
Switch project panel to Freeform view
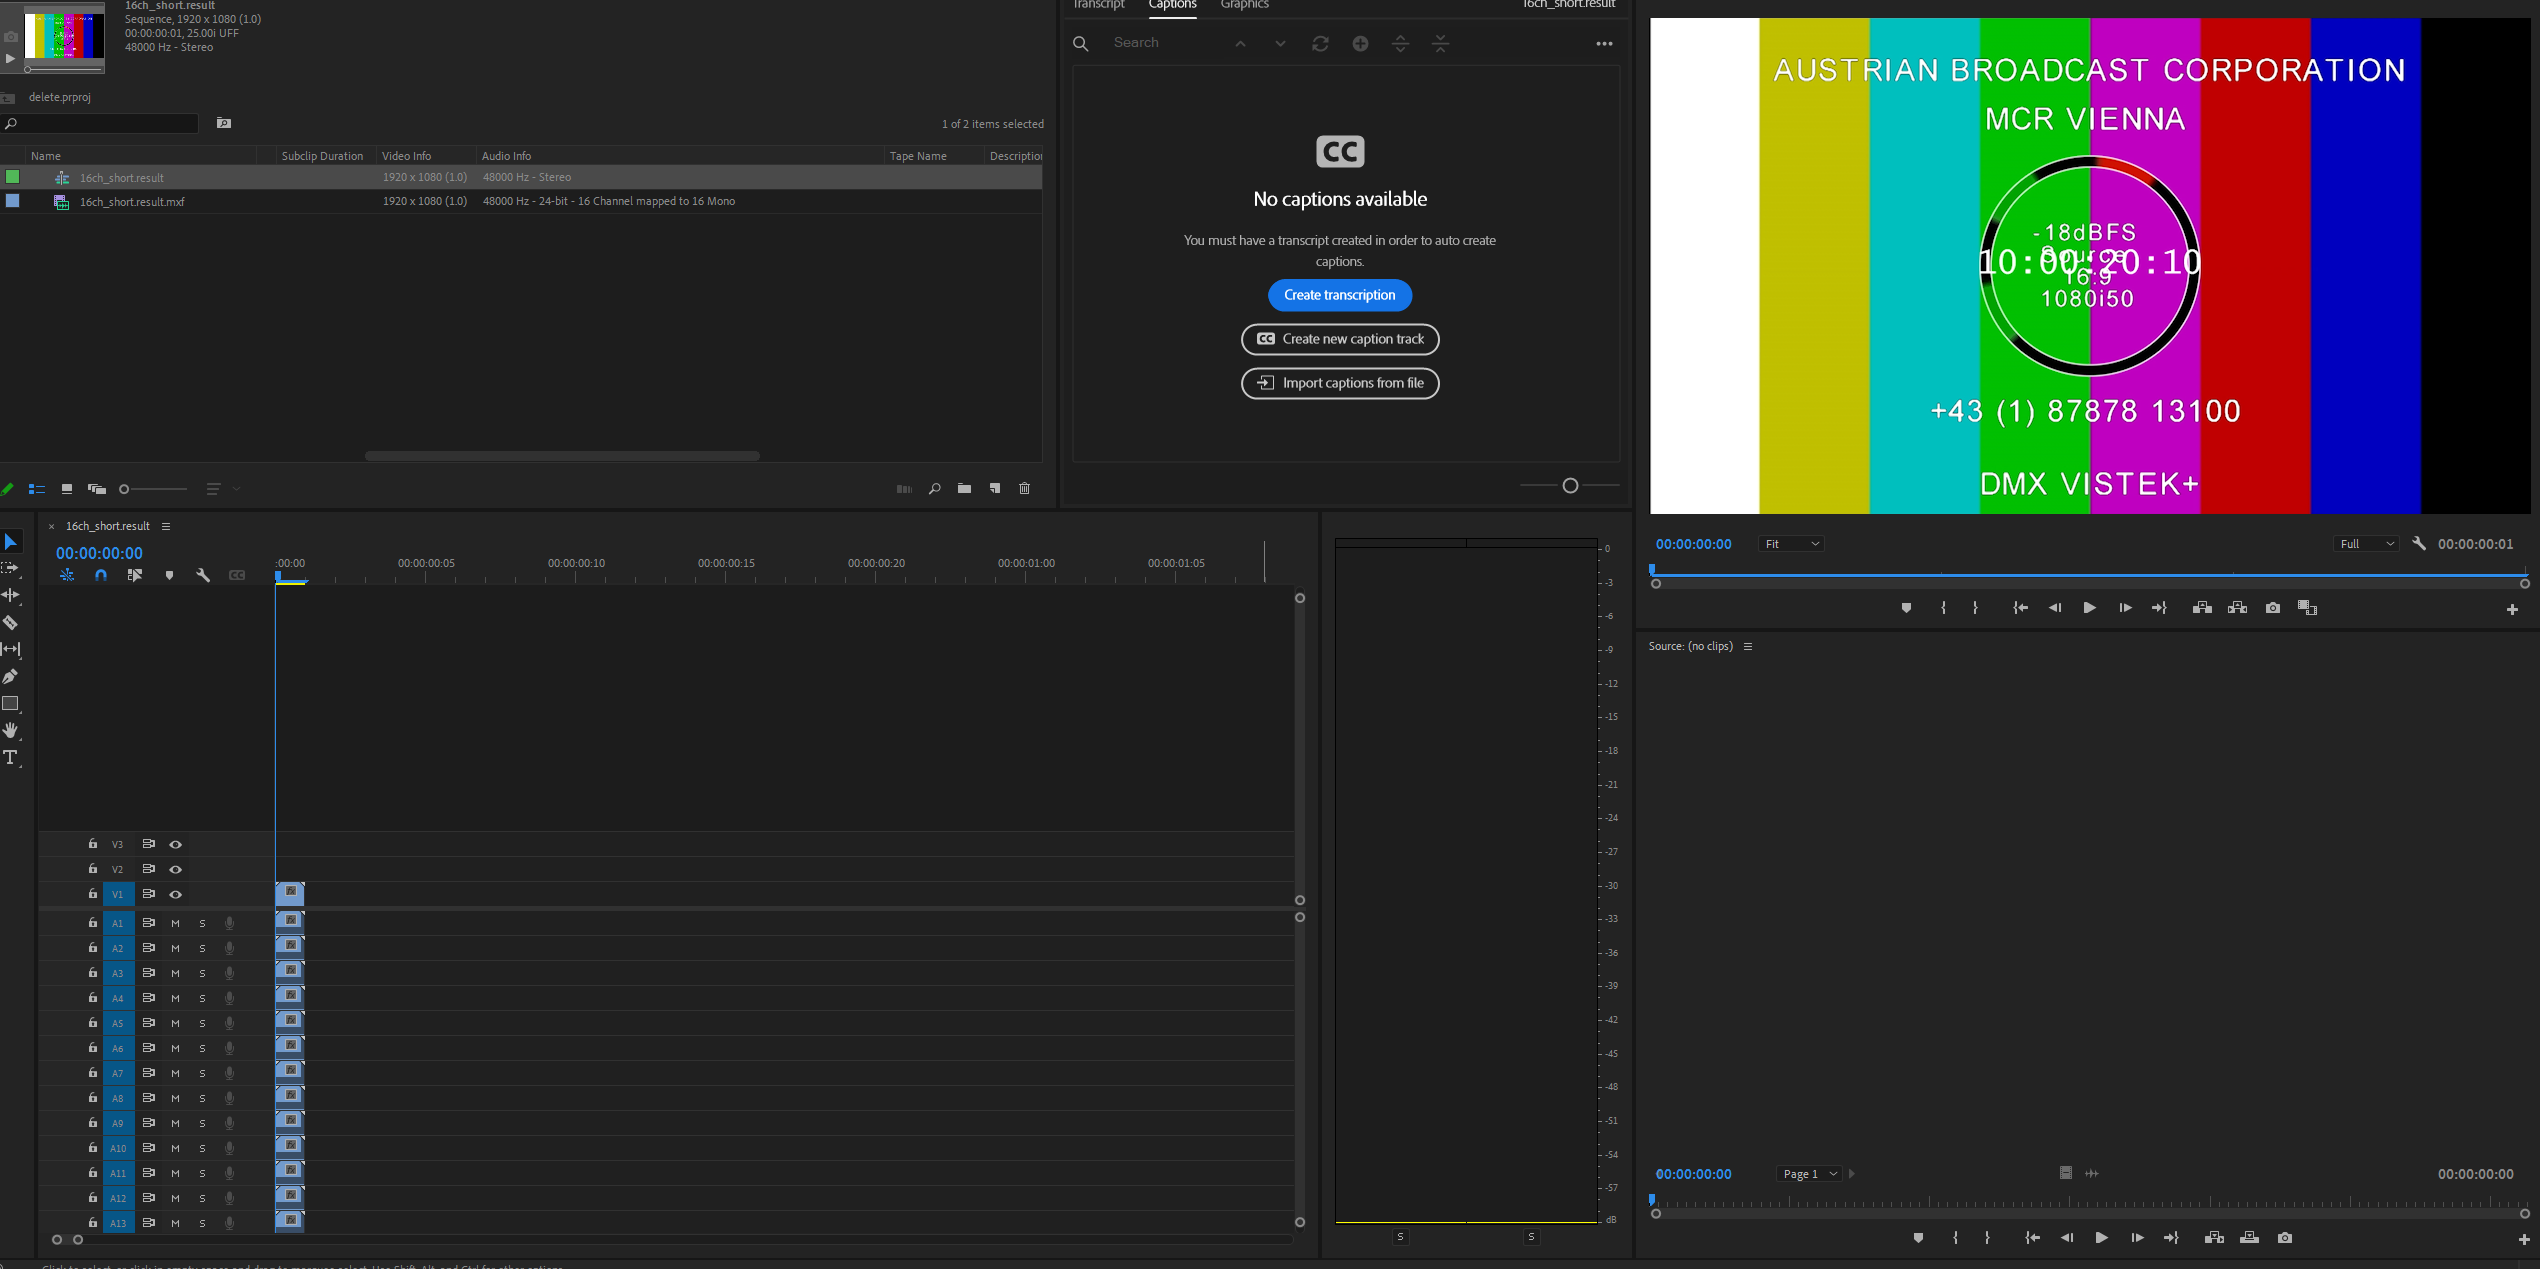(97, 489)
